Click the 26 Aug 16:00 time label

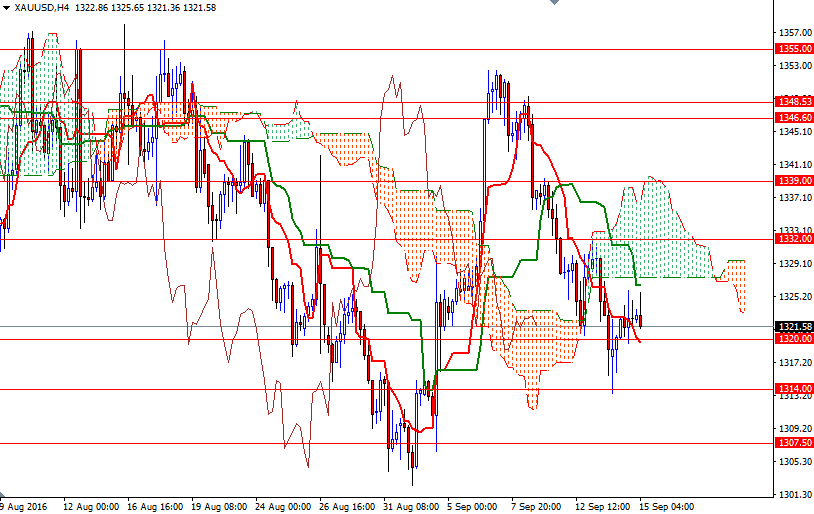[x=347, y=507]
